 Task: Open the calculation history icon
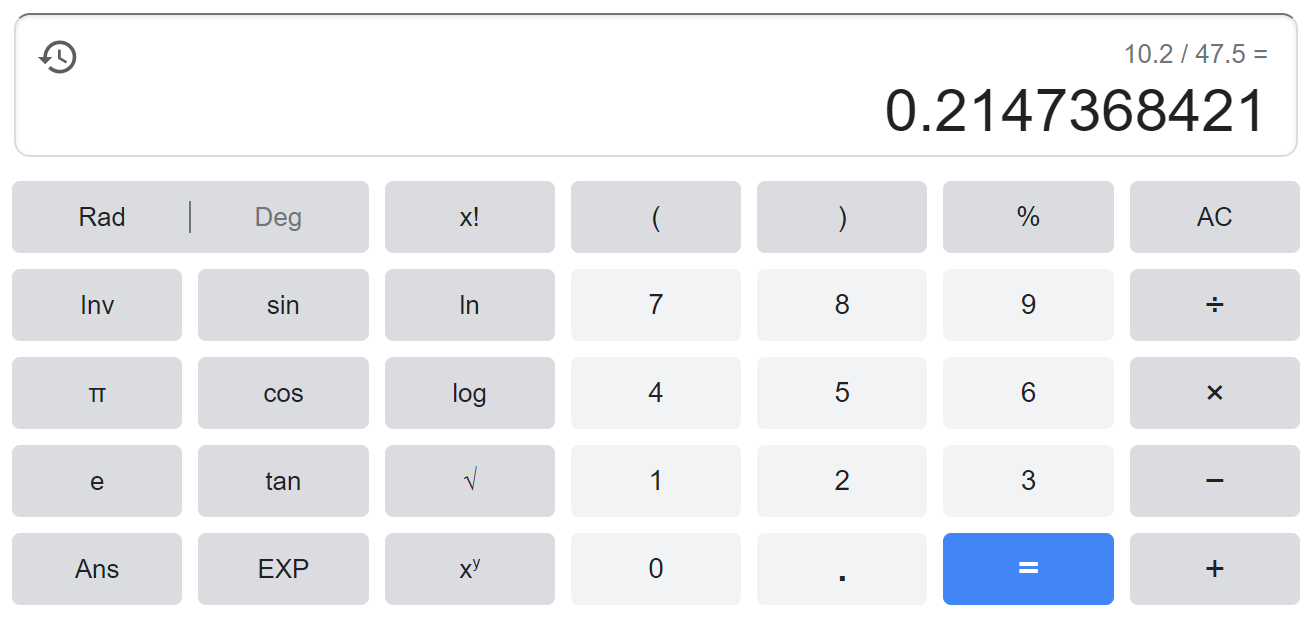tap(58, 57)
